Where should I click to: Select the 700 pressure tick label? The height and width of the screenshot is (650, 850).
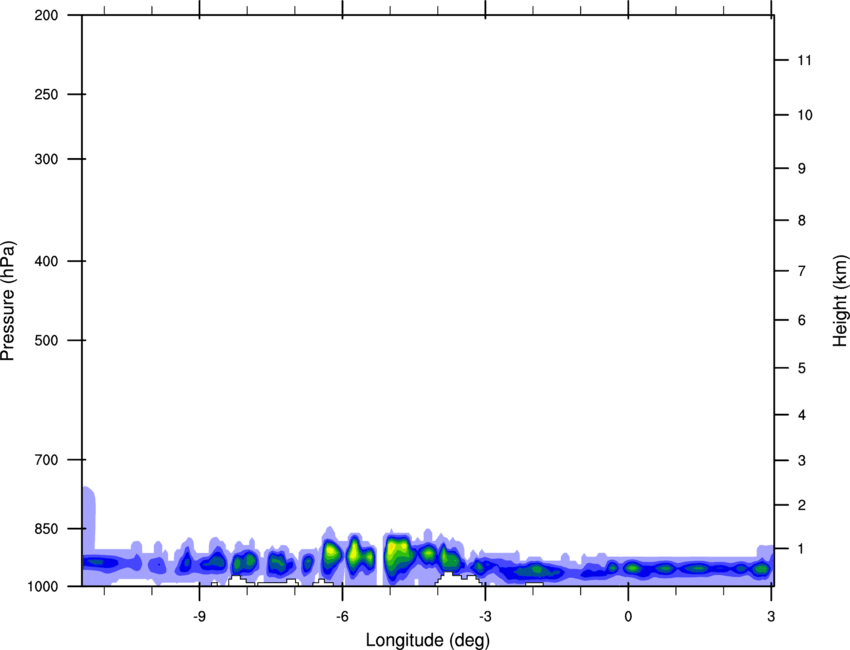pos(47,460)
